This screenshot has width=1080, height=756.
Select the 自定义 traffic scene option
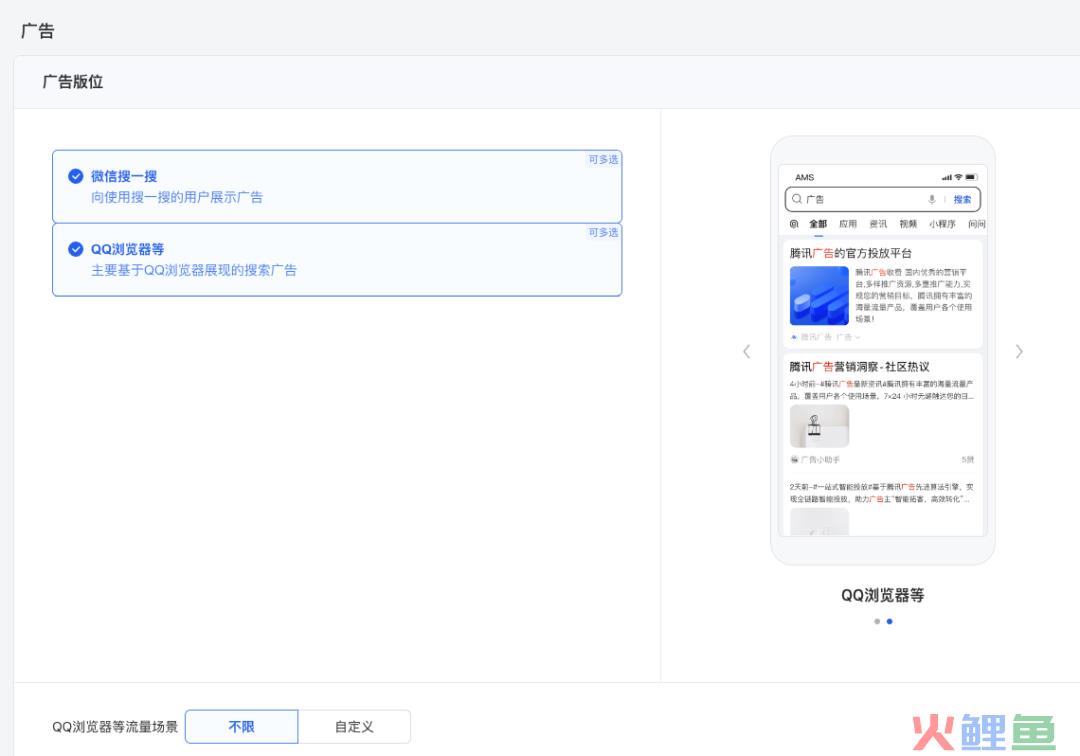tap(354, 726)
